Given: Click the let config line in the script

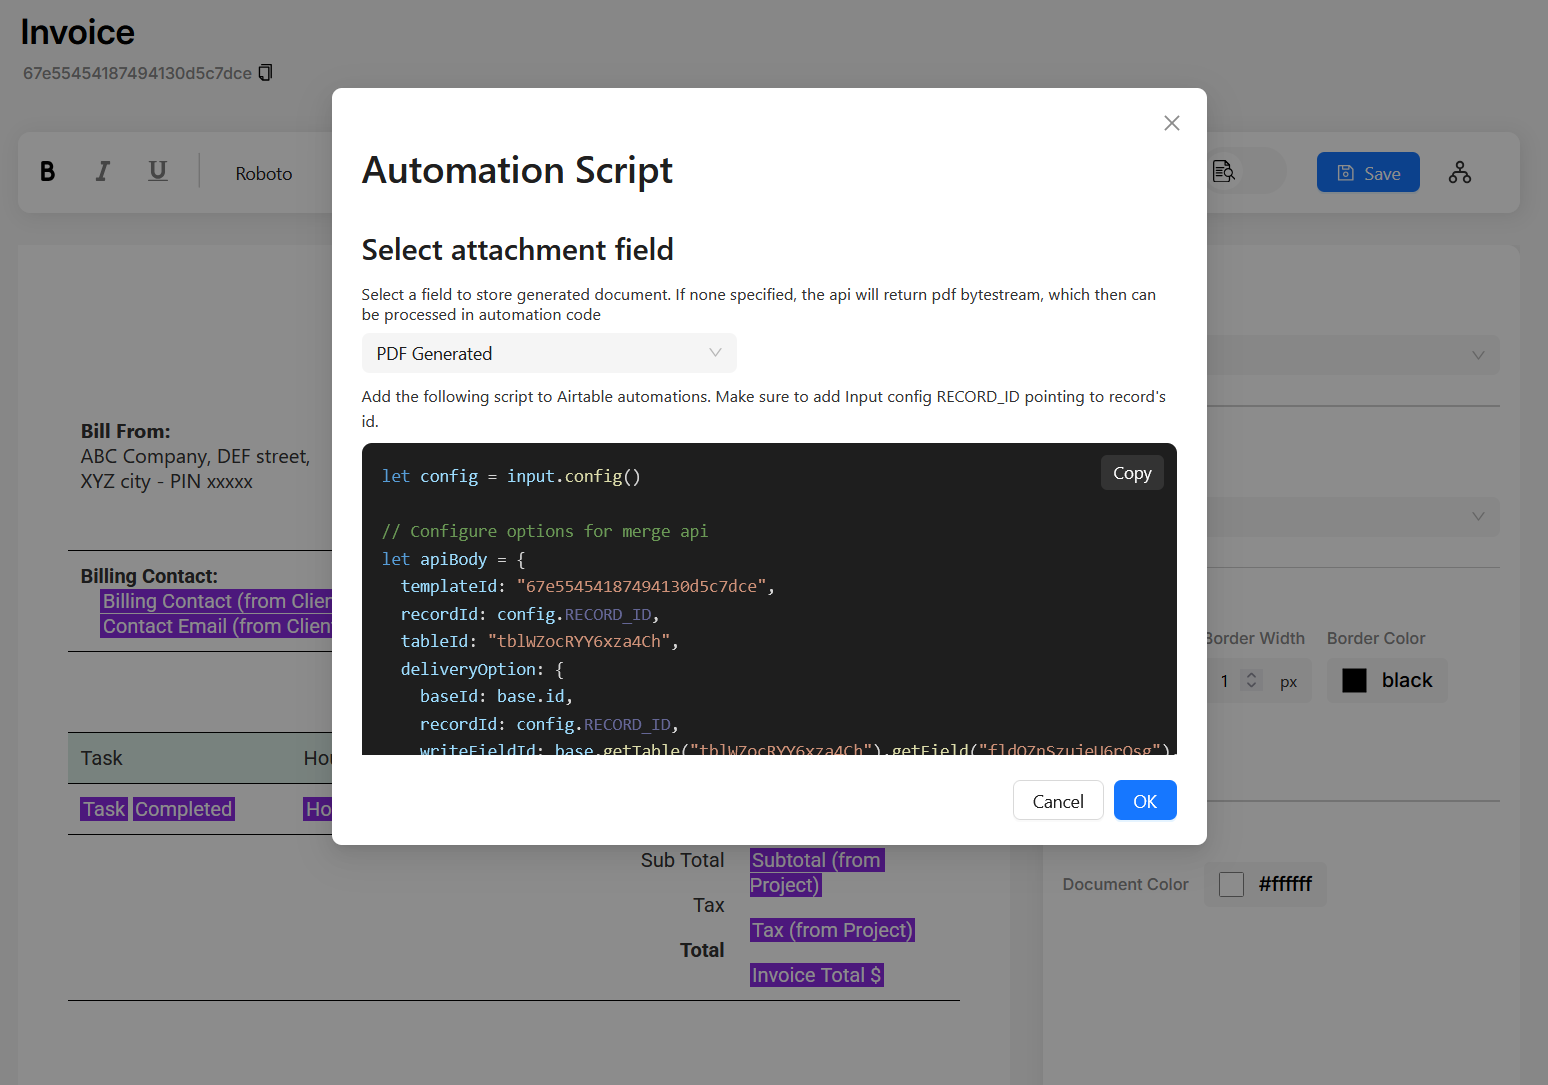Looking at the screenshot, I should tap(511, 476).
